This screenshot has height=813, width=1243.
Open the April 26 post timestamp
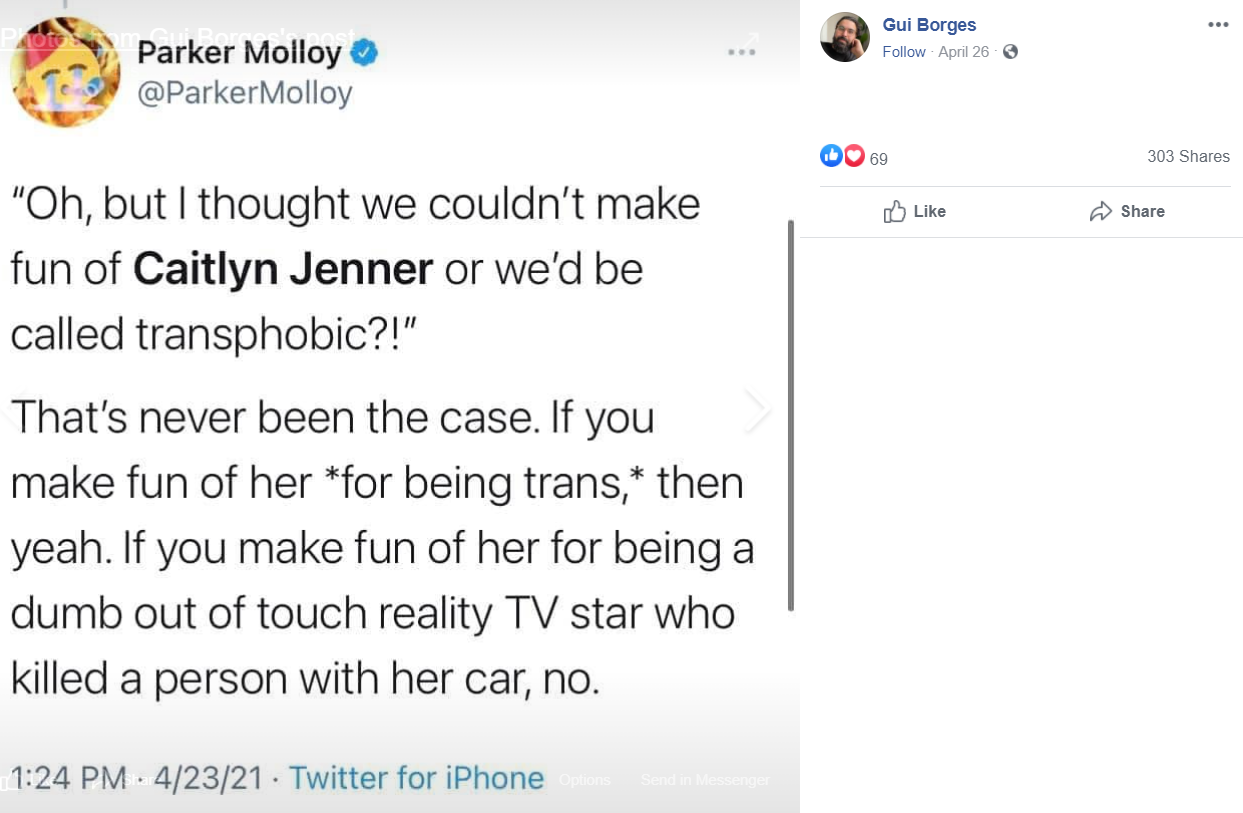[963, 52]
